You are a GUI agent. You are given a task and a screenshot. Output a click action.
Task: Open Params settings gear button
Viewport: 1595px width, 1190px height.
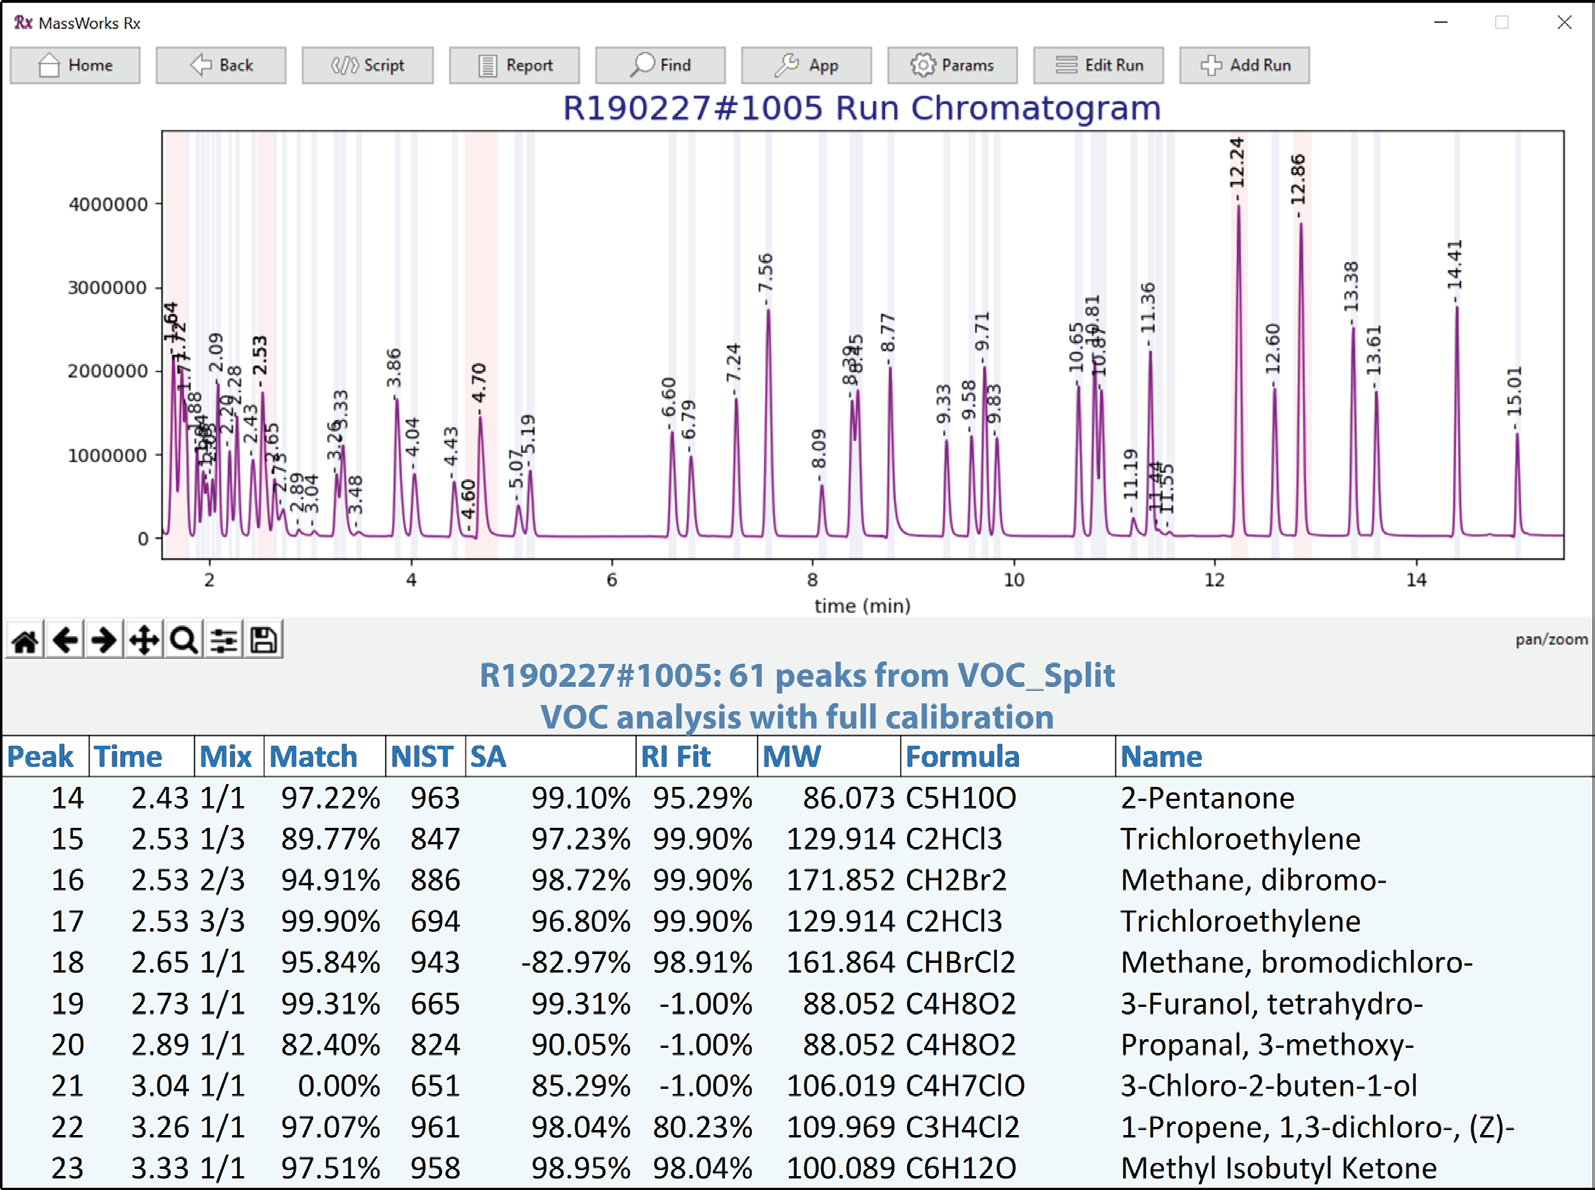coord(952,65)
